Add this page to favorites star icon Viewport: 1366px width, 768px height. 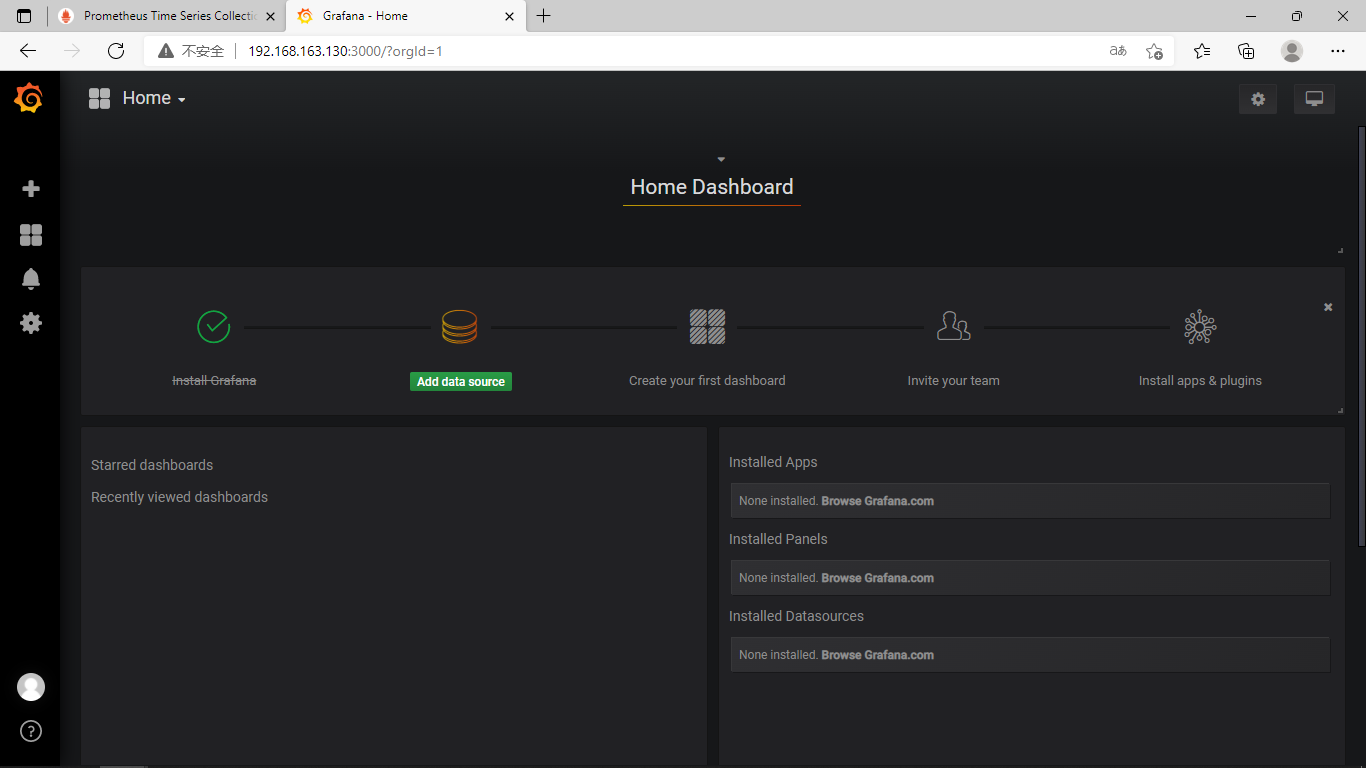point(1155,51)
